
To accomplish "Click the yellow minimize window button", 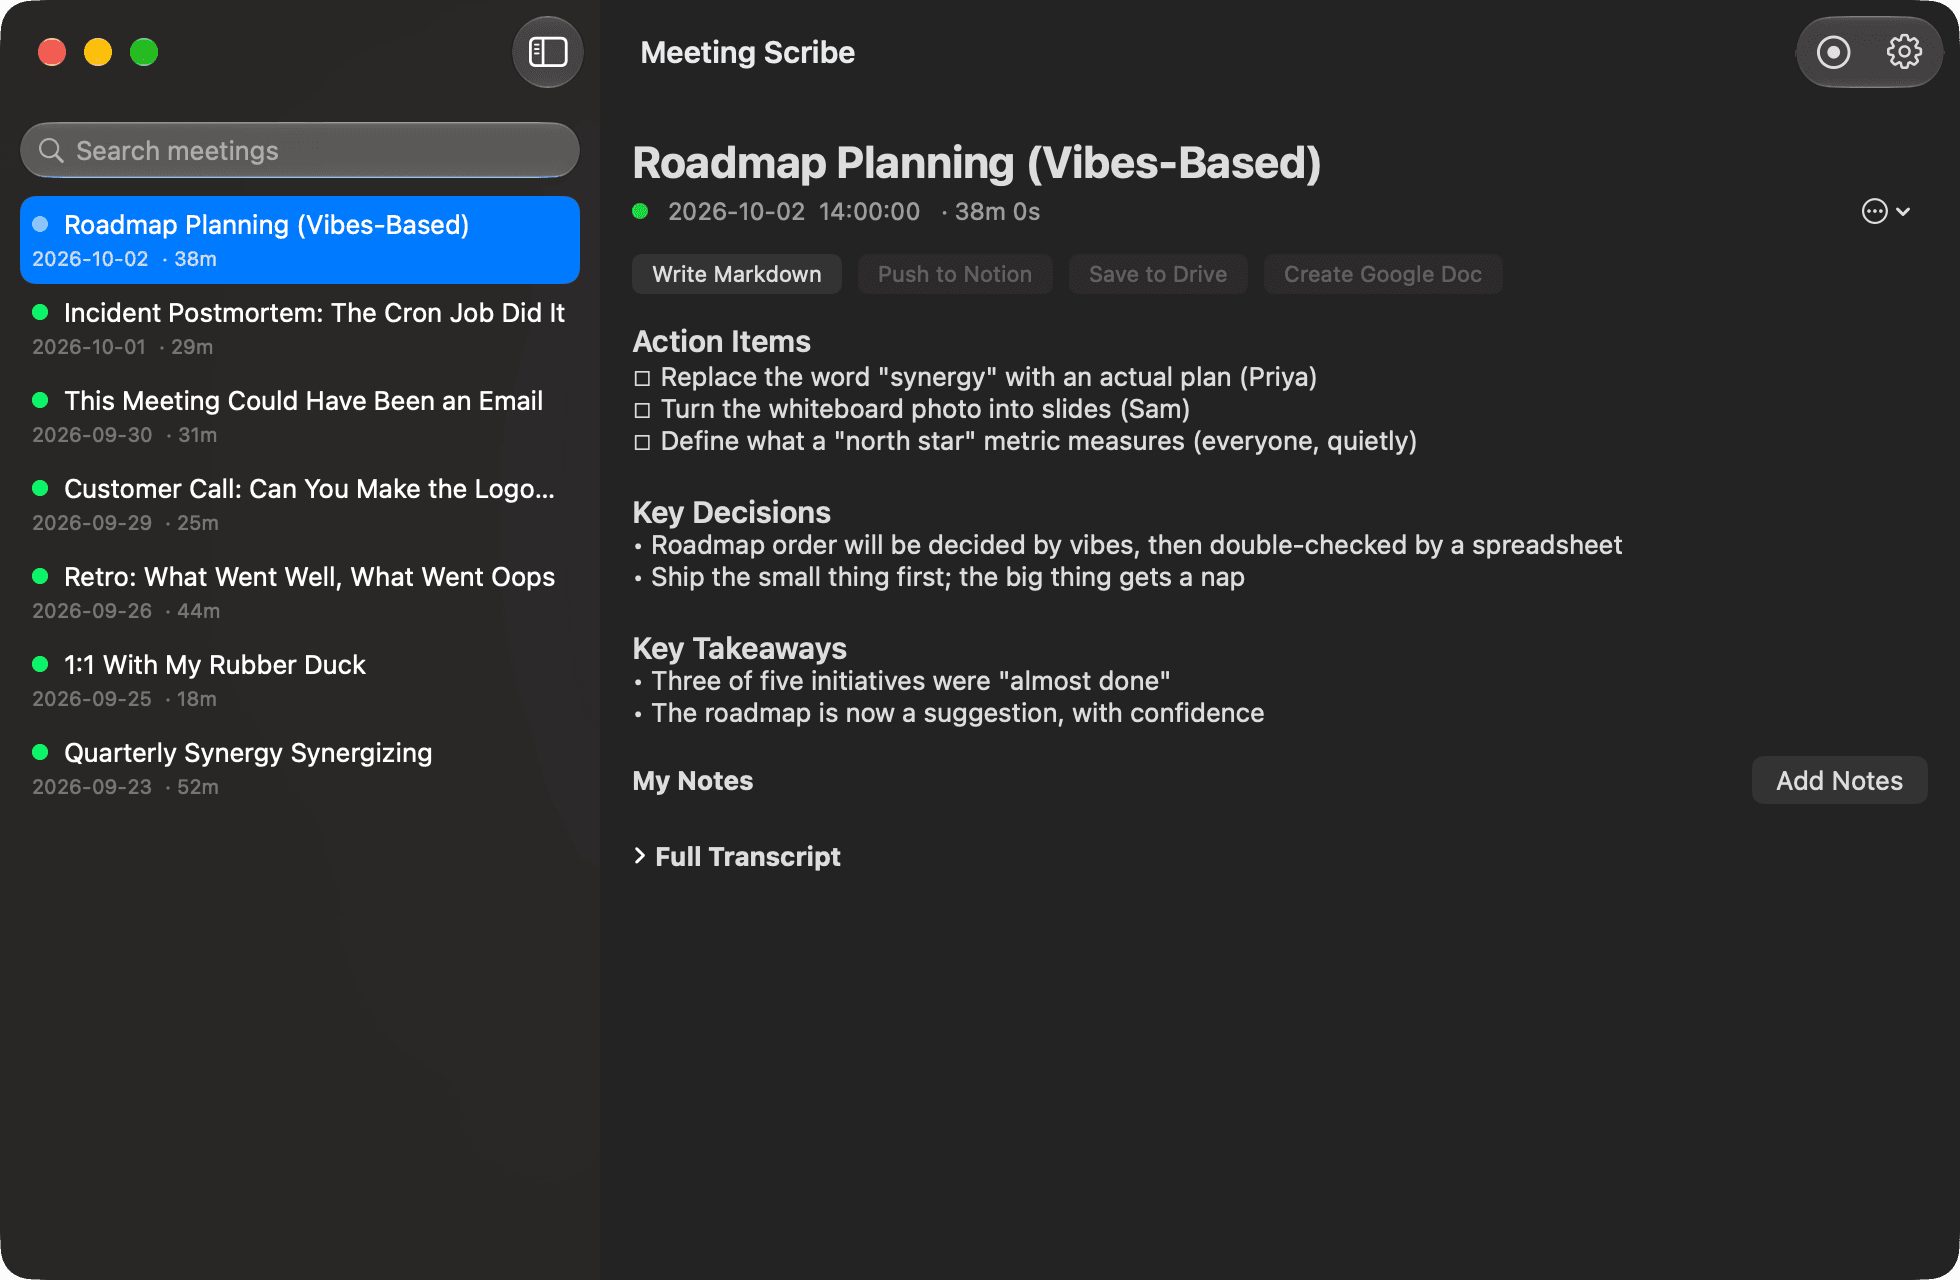I will [x=98, y=52].
